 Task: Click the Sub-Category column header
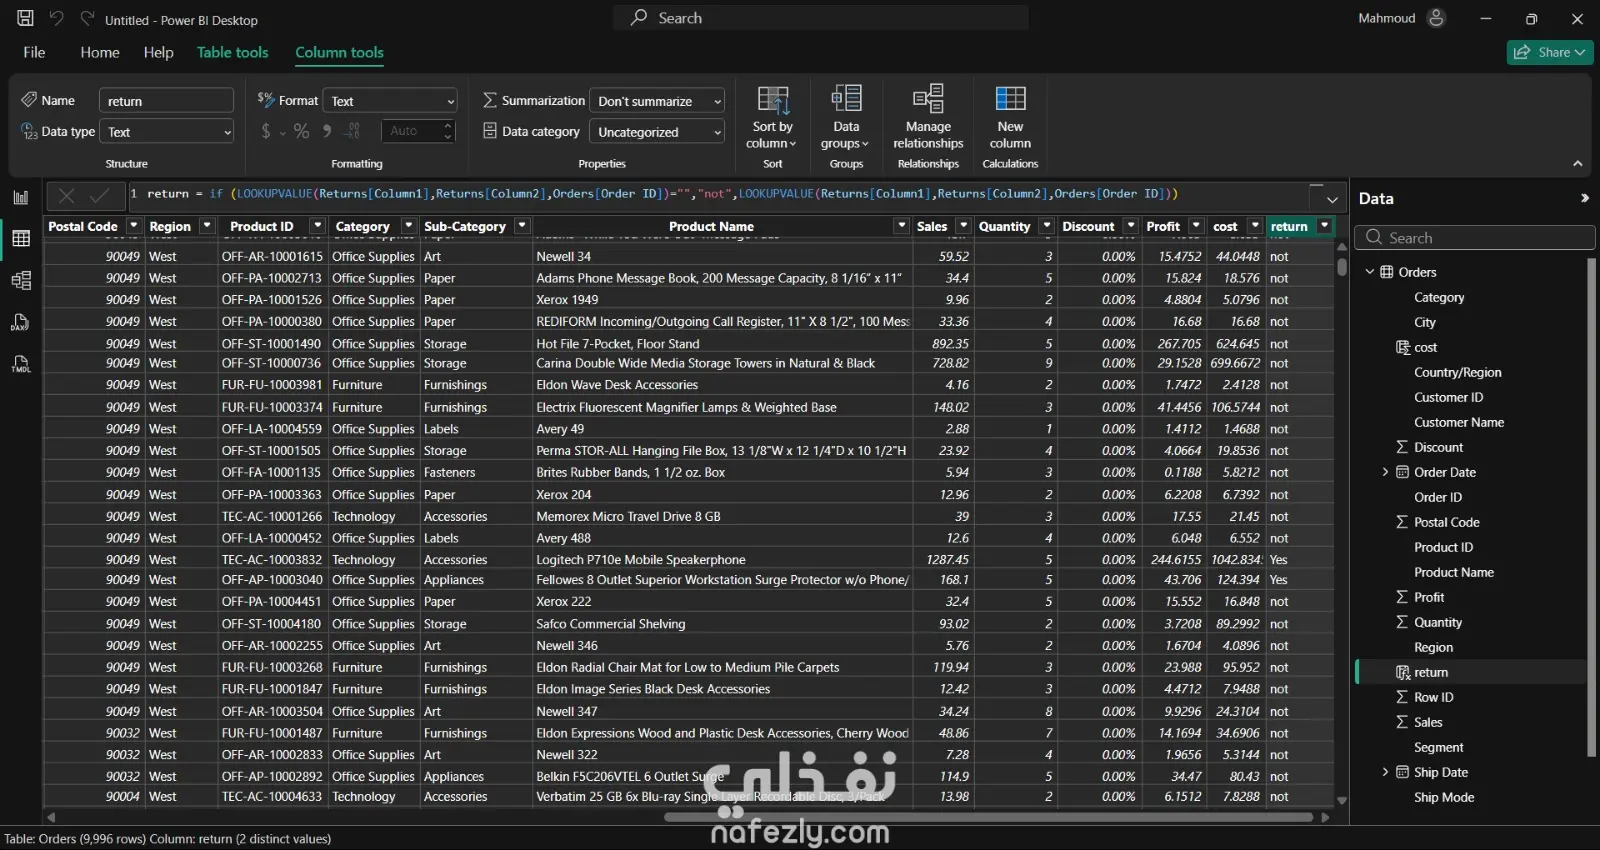[x=465, y=226]
